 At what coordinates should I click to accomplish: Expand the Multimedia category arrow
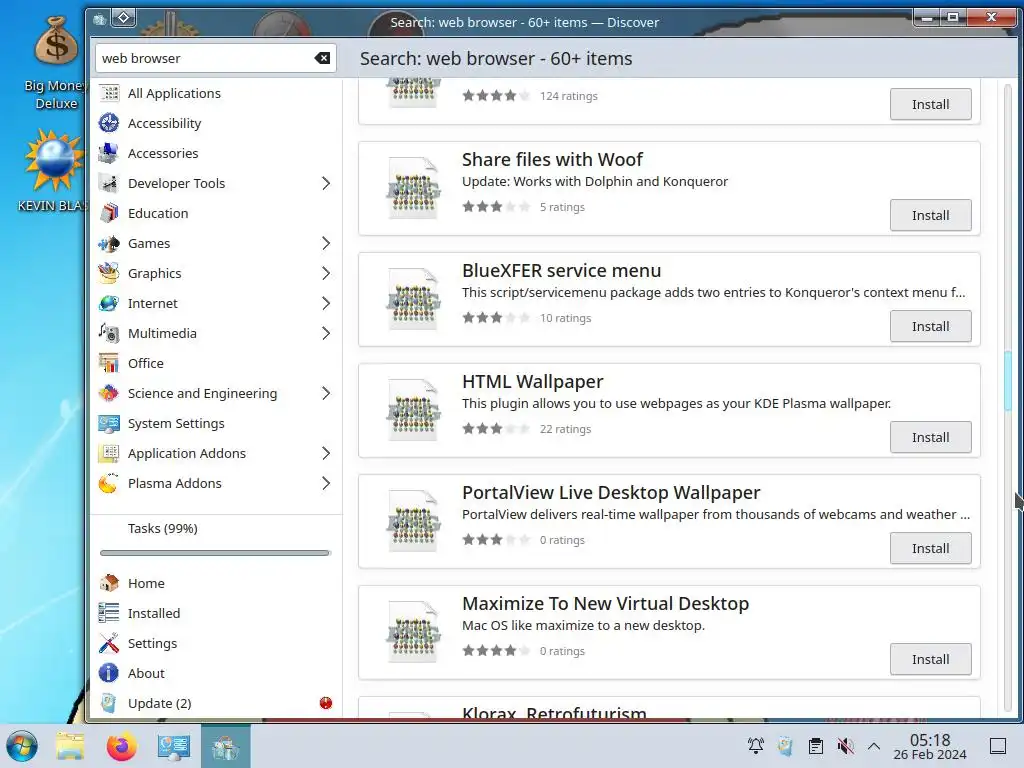tap(326, 334)
